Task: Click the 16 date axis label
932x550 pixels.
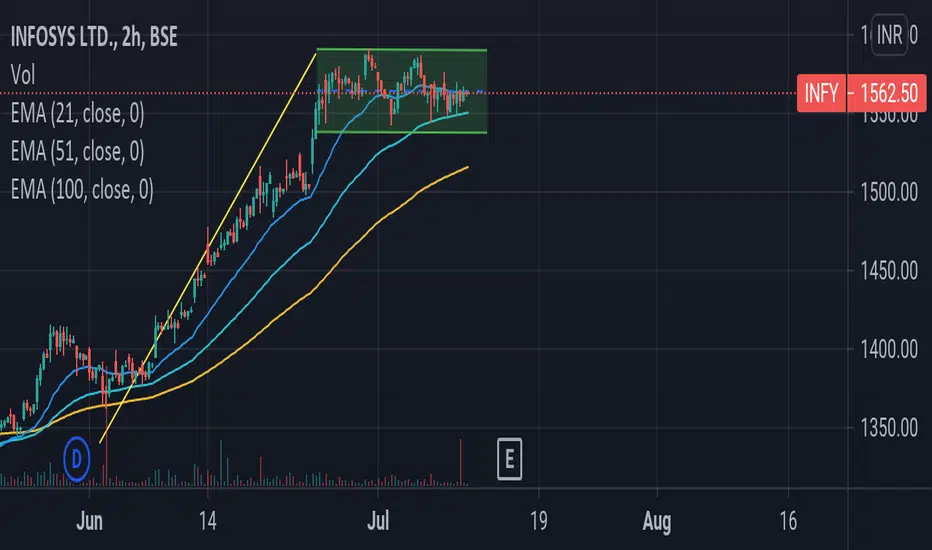Action: pos(788,521)
